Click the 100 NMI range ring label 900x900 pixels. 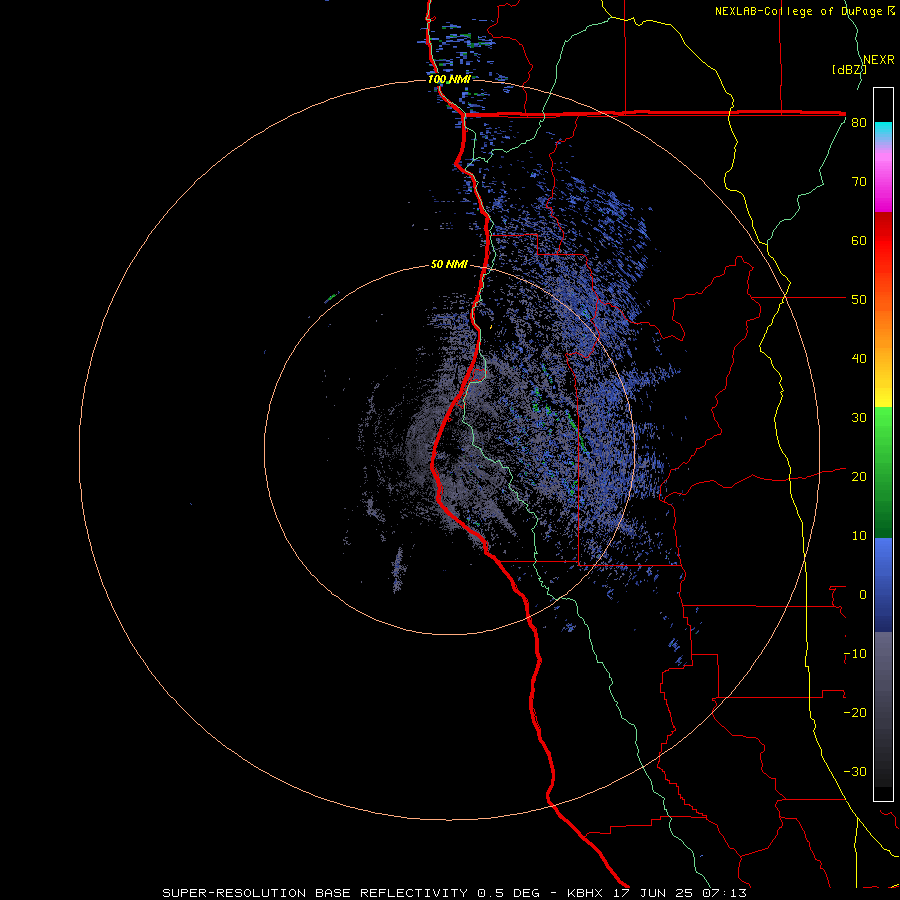pyautogui.click(x=449, y=79)
